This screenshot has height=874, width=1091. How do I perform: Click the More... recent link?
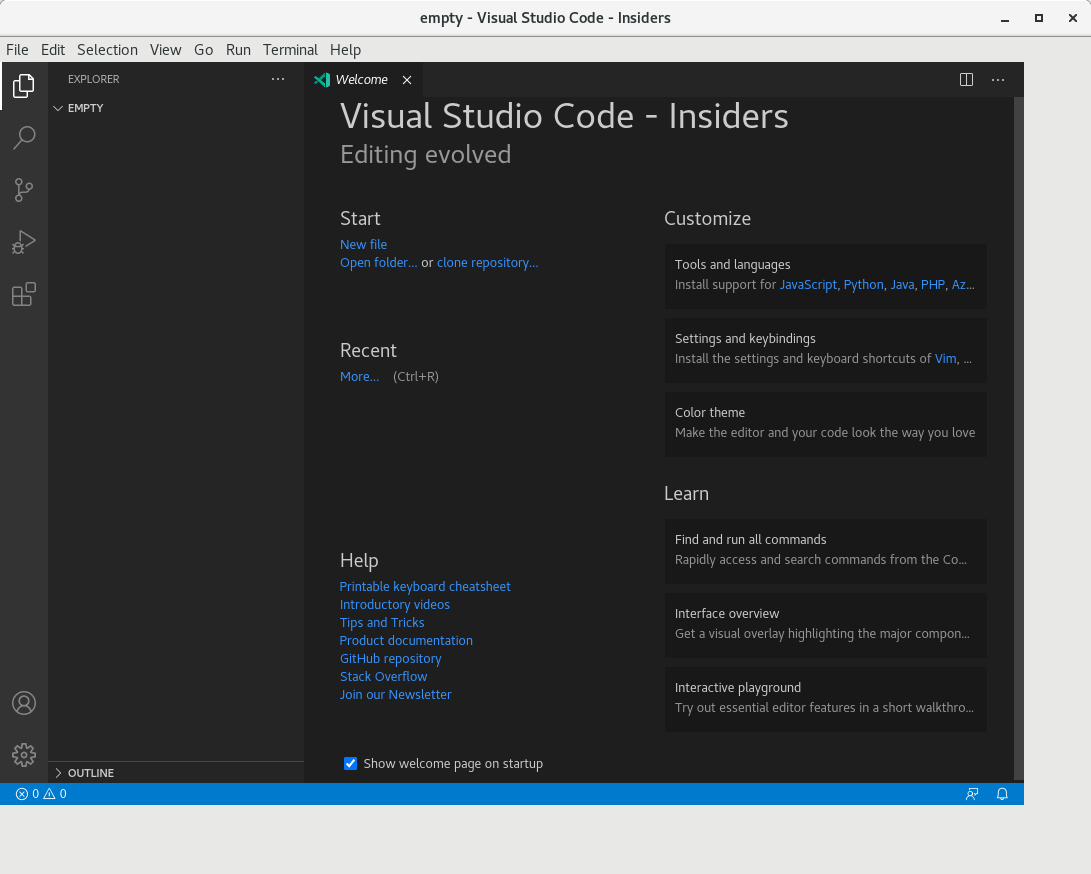pos(359,376)
